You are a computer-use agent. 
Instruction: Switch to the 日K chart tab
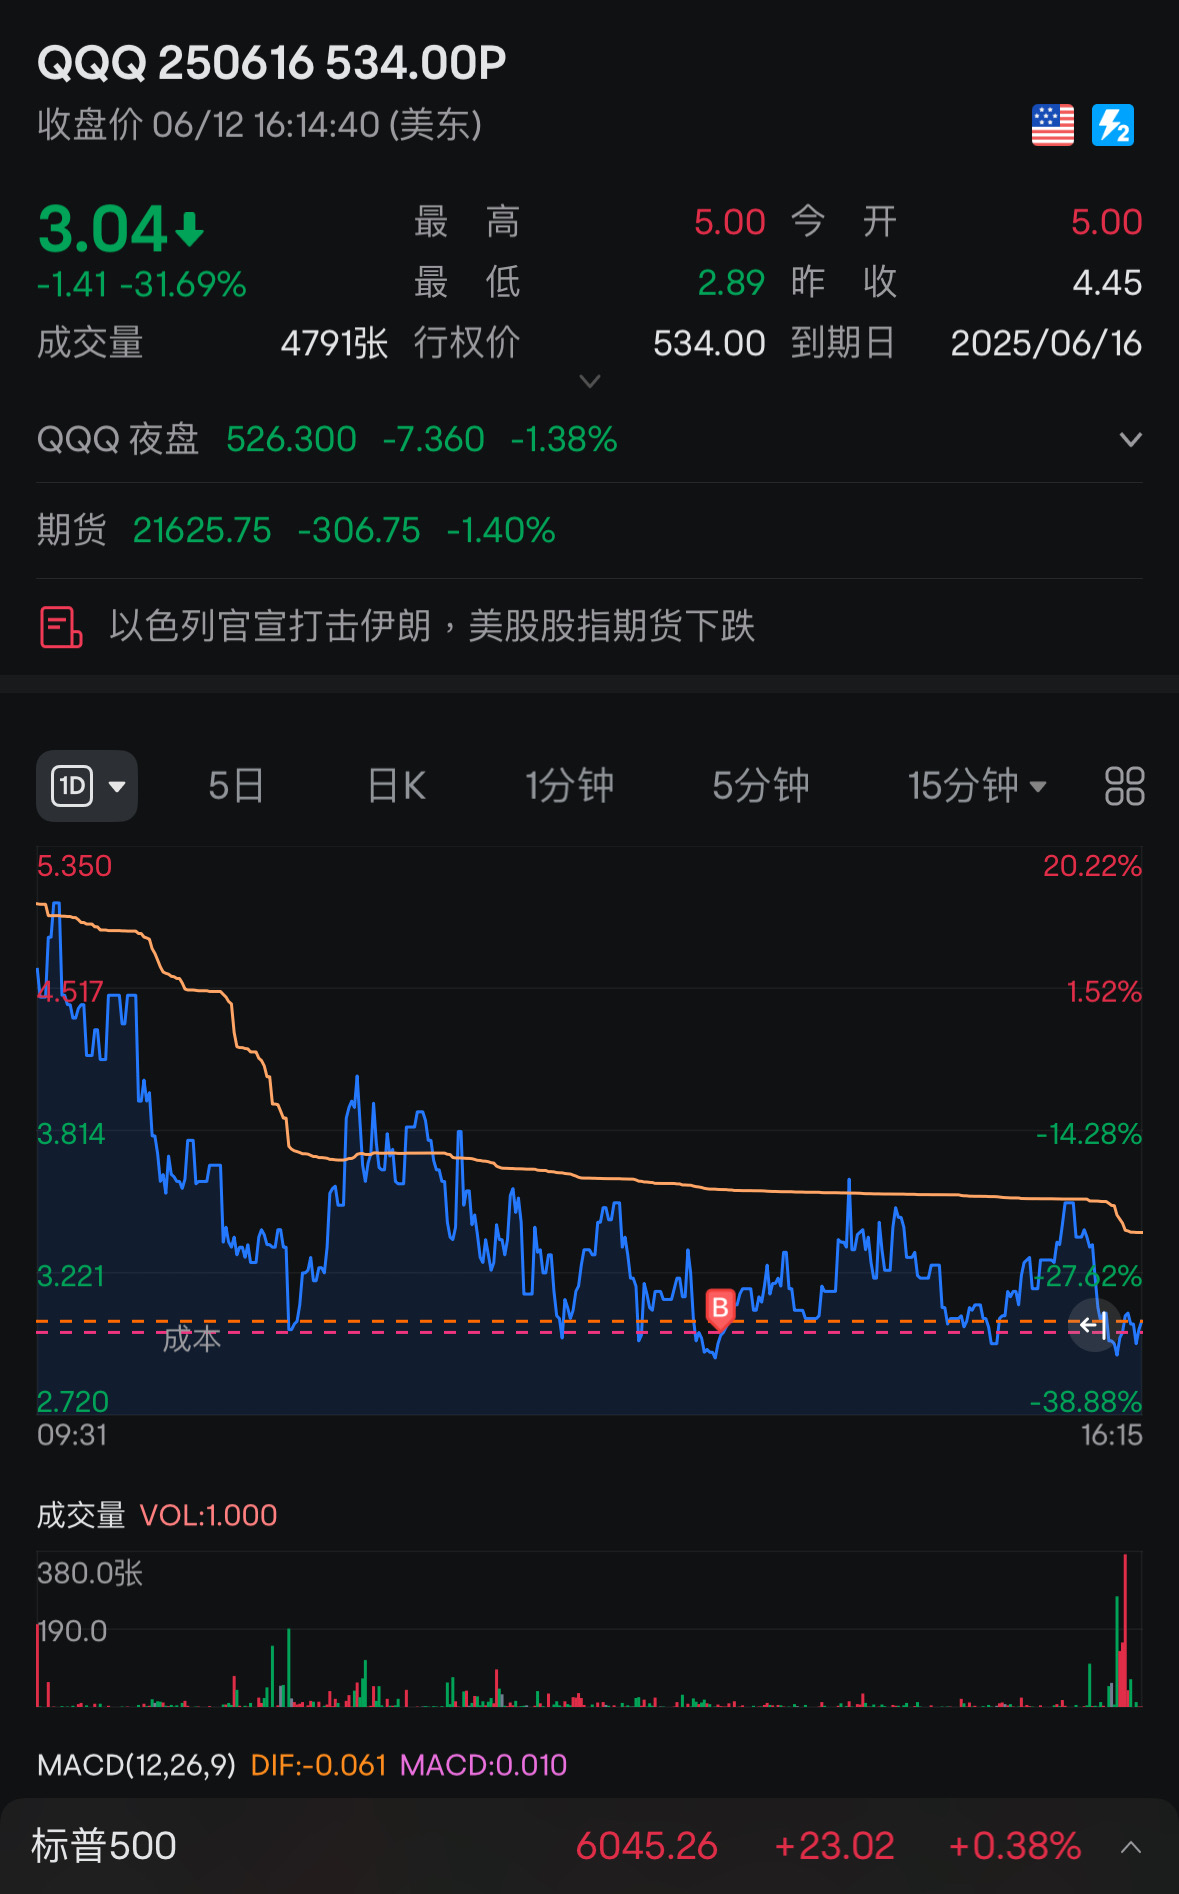(x=397, y=786)
